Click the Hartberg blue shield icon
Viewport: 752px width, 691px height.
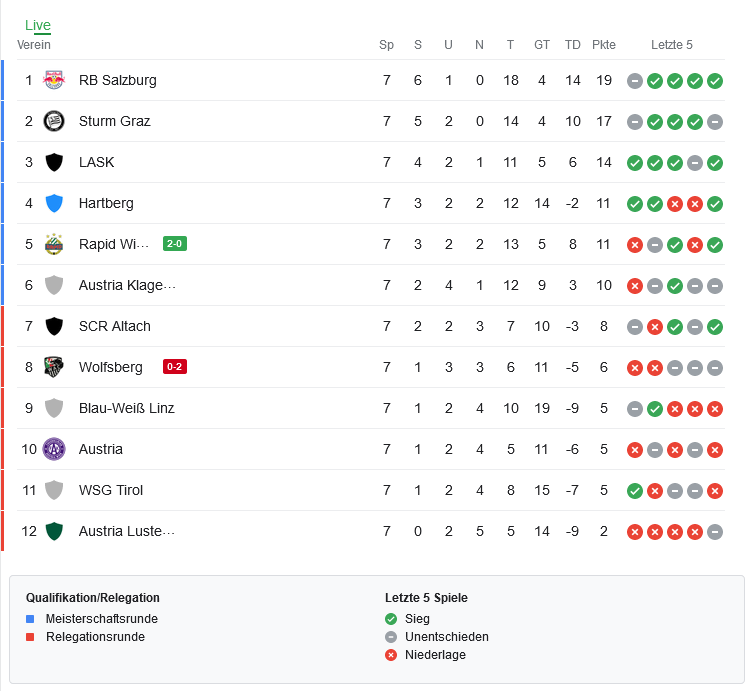coord(54,203)
